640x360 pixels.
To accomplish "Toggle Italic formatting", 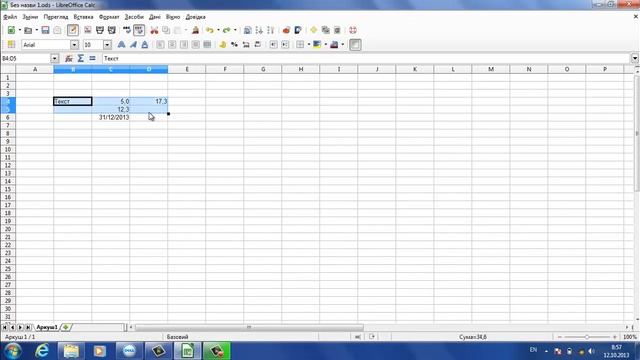I will click(x=133, y=44).
